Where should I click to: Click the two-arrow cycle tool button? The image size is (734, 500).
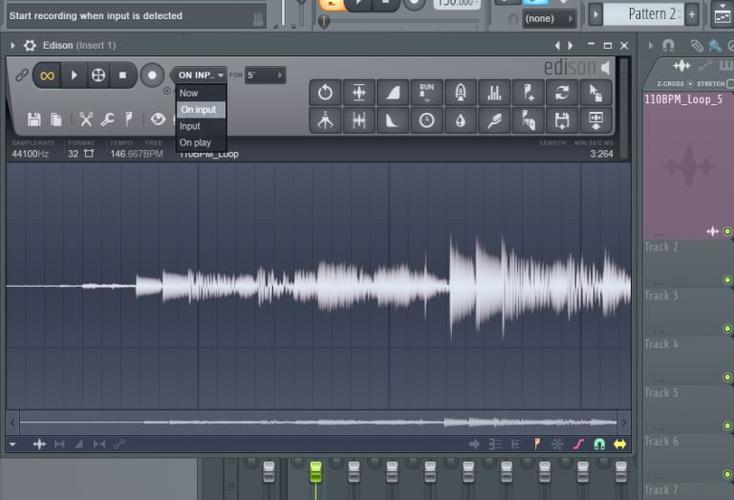coord(562,93)
